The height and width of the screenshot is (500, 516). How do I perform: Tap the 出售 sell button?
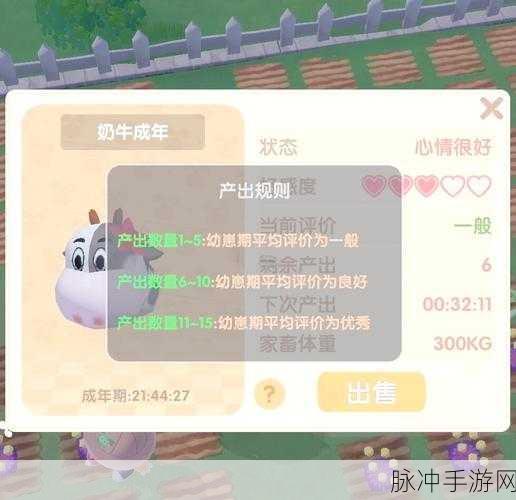[x=372, y=392]
